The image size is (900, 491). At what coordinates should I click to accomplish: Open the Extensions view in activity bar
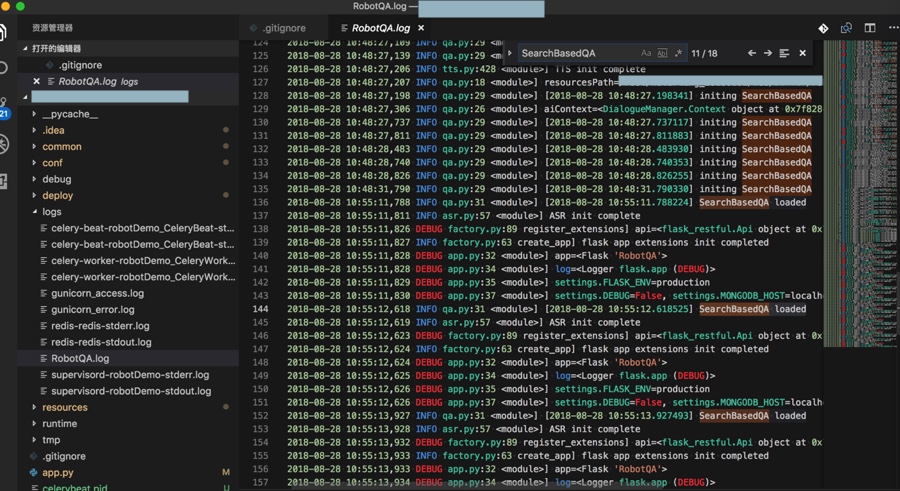pyautogui.click(x=4, y=181)
